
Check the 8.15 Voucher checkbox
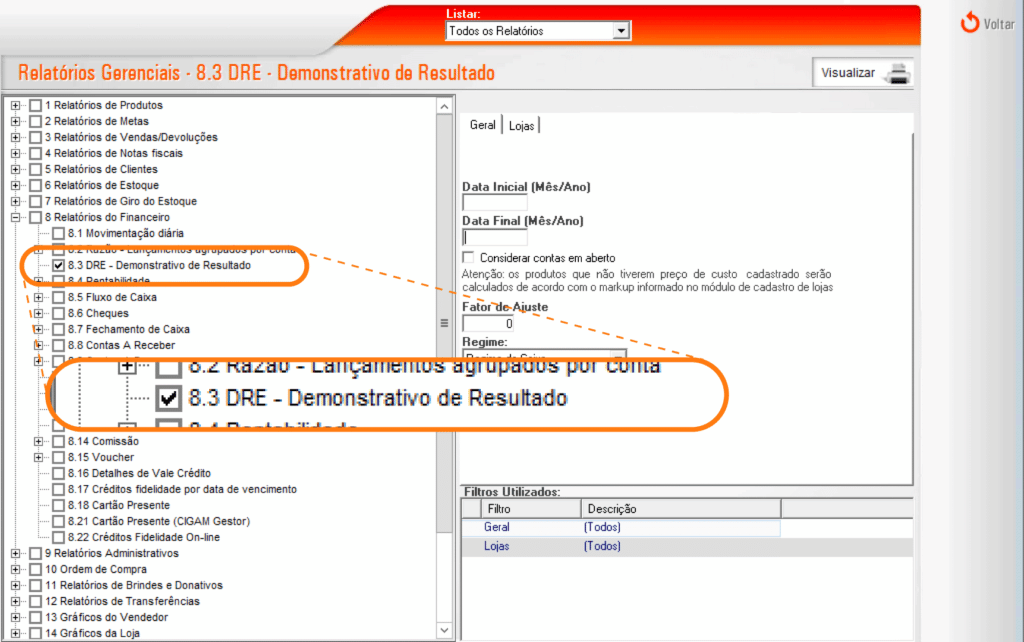[59, 457]
